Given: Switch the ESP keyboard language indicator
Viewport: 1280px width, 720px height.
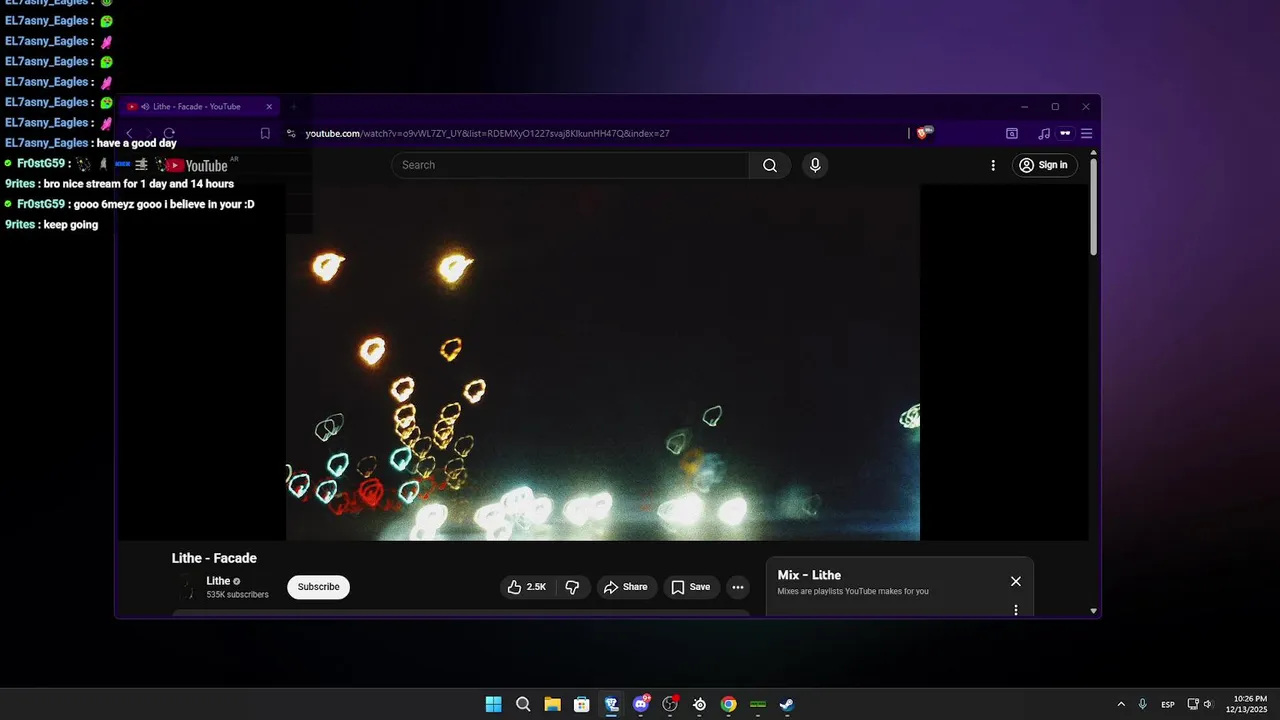Looking at the screenshot, I should 1168,705.
